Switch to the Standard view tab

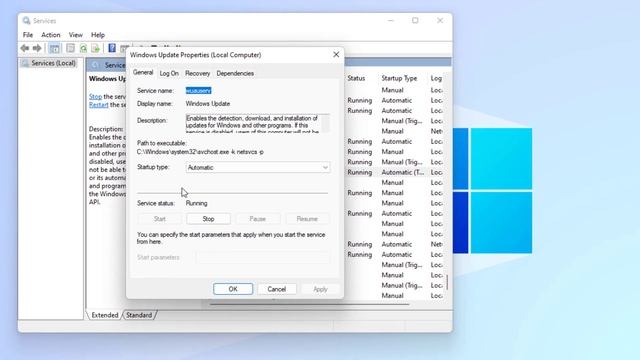[x=139, y=315]
